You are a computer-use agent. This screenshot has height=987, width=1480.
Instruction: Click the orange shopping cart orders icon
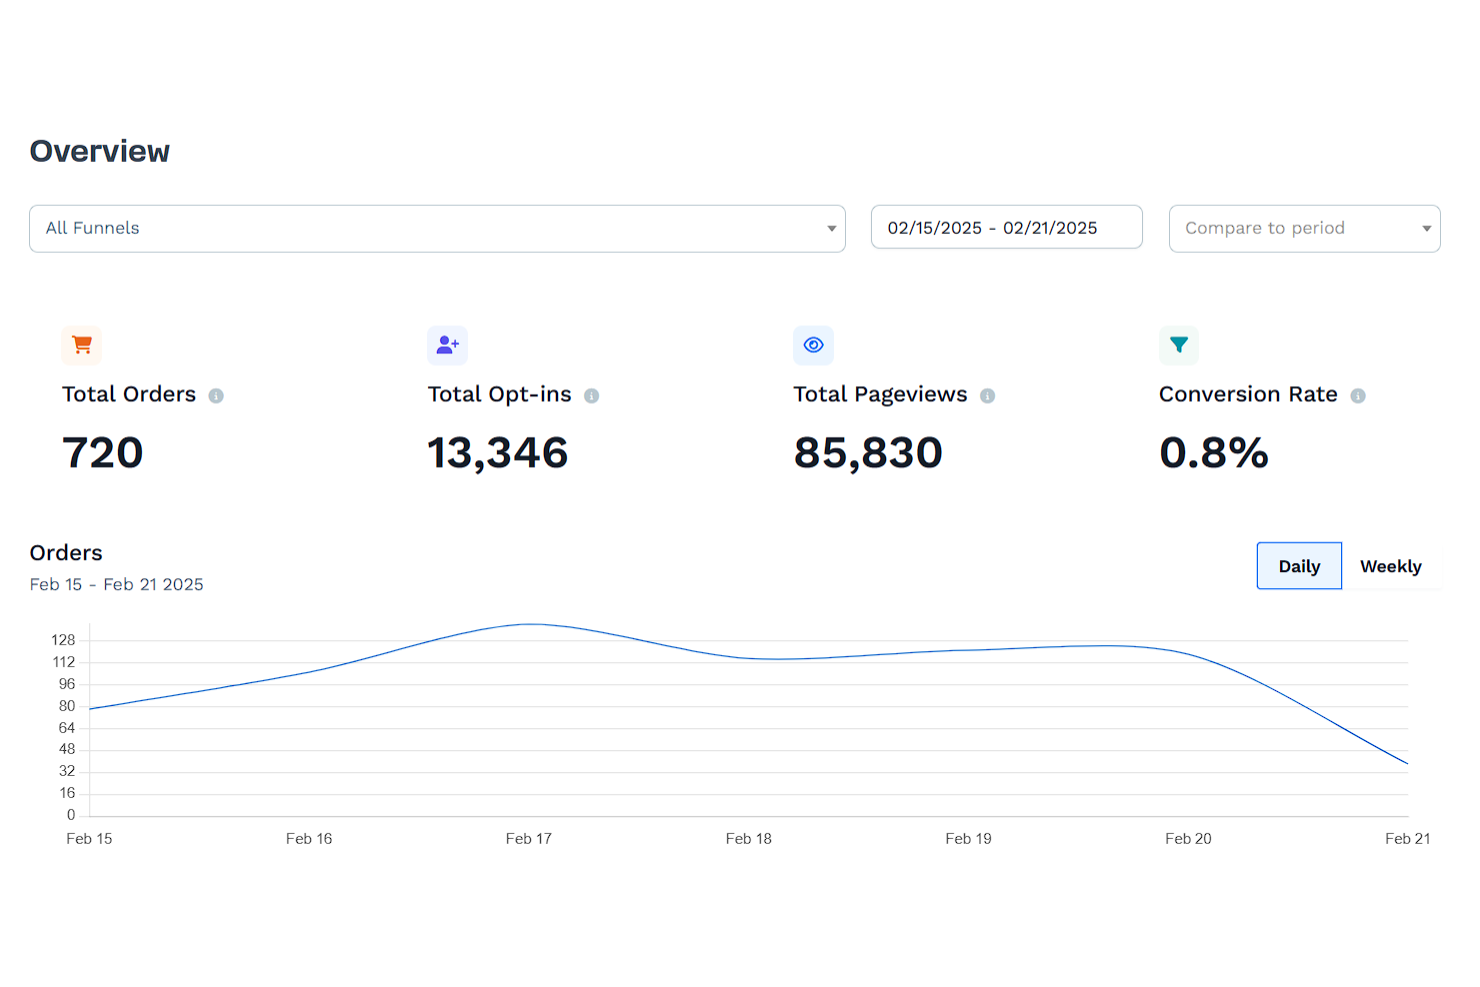(81, 345)
